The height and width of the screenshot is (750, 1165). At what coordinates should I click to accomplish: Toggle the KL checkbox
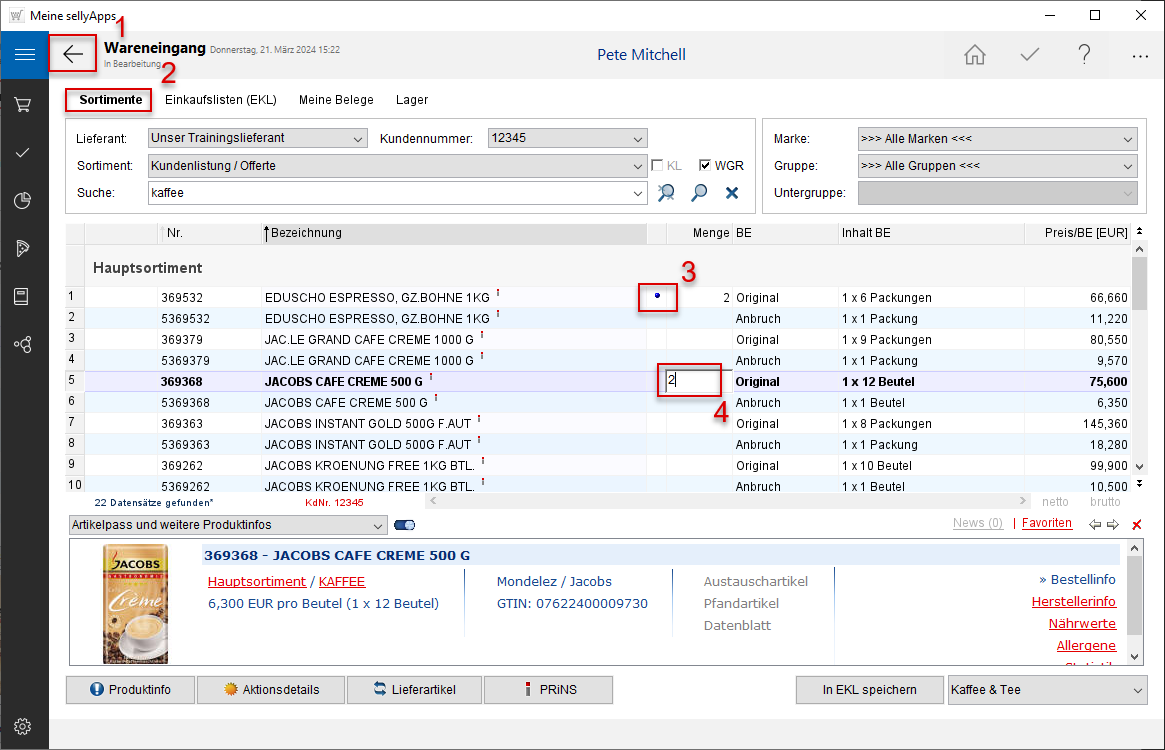pos(657,166)
